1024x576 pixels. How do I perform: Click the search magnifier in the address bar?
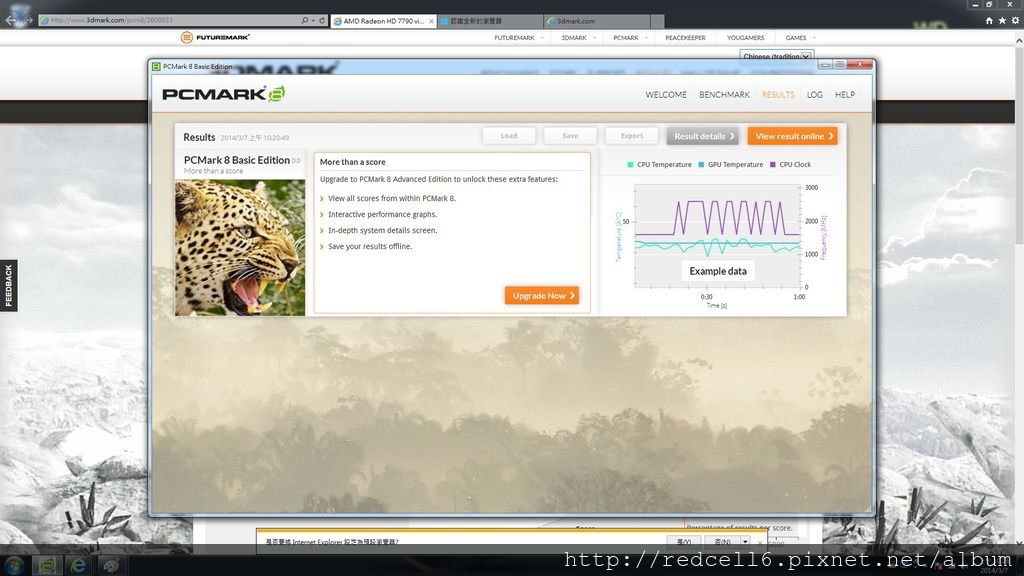[304, 20]
